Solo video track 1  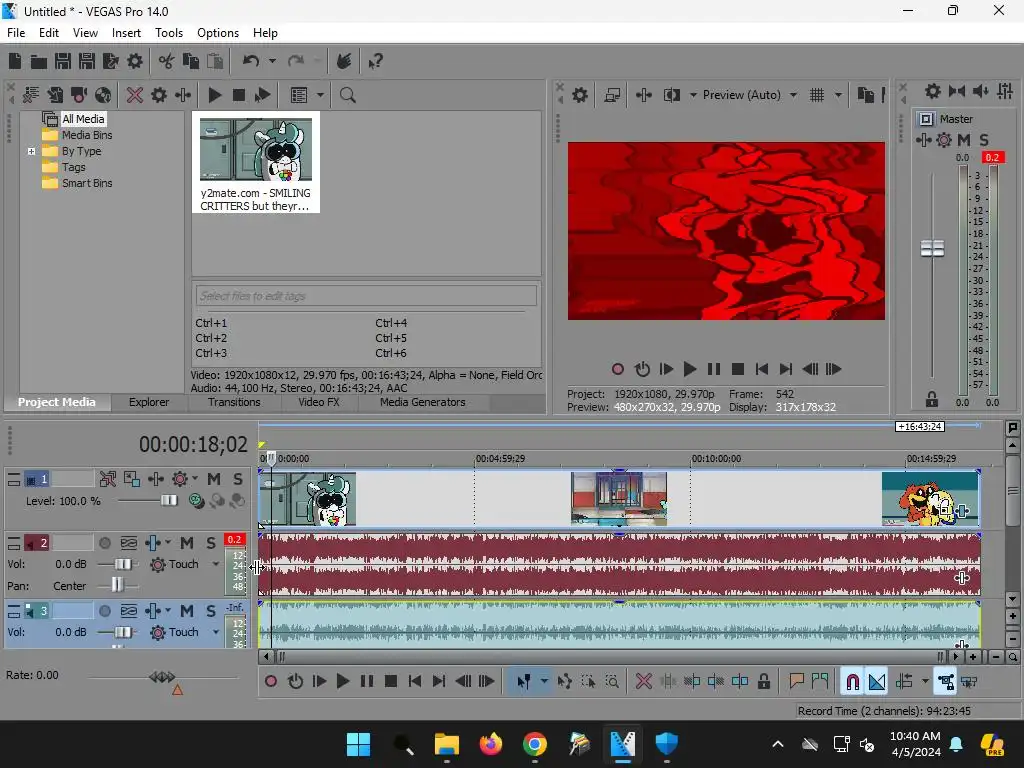coord(238,479)
